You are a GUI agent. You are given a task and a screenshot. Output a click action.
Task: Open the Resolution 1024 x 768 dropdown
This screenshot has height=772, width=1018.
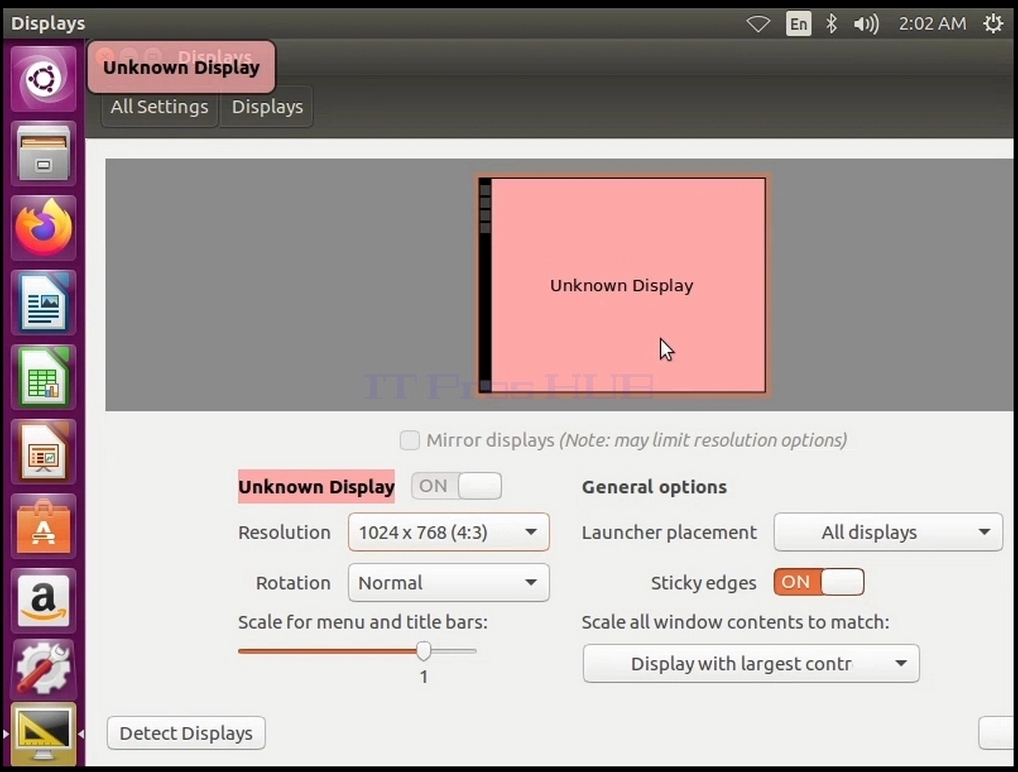pyautogui.click(x=449, y=532)
